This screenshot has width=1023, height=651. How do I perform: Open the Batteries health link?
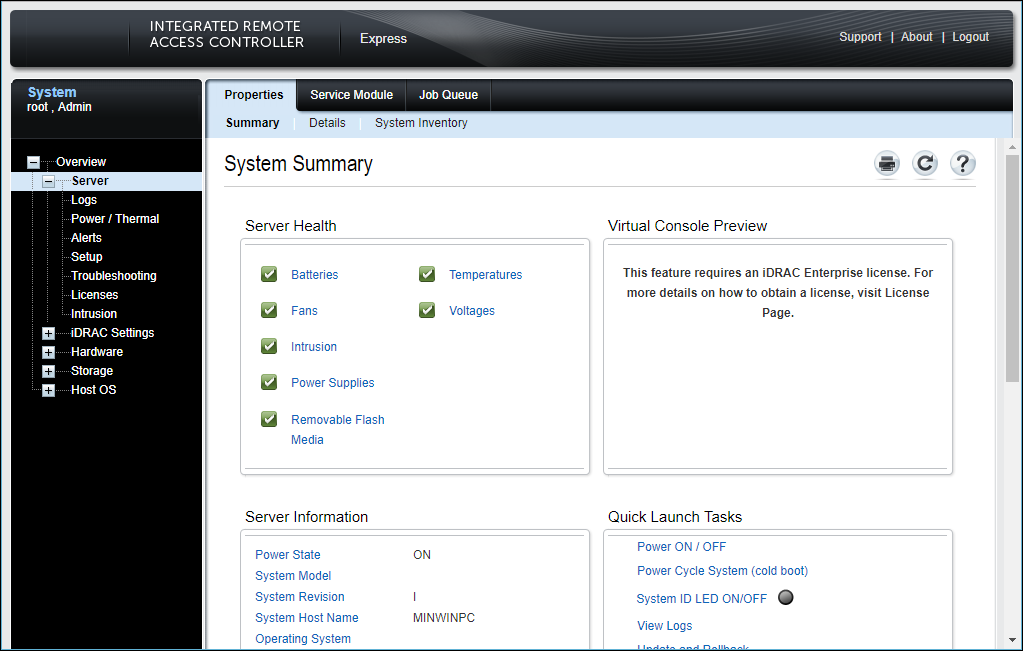point(314,275)
